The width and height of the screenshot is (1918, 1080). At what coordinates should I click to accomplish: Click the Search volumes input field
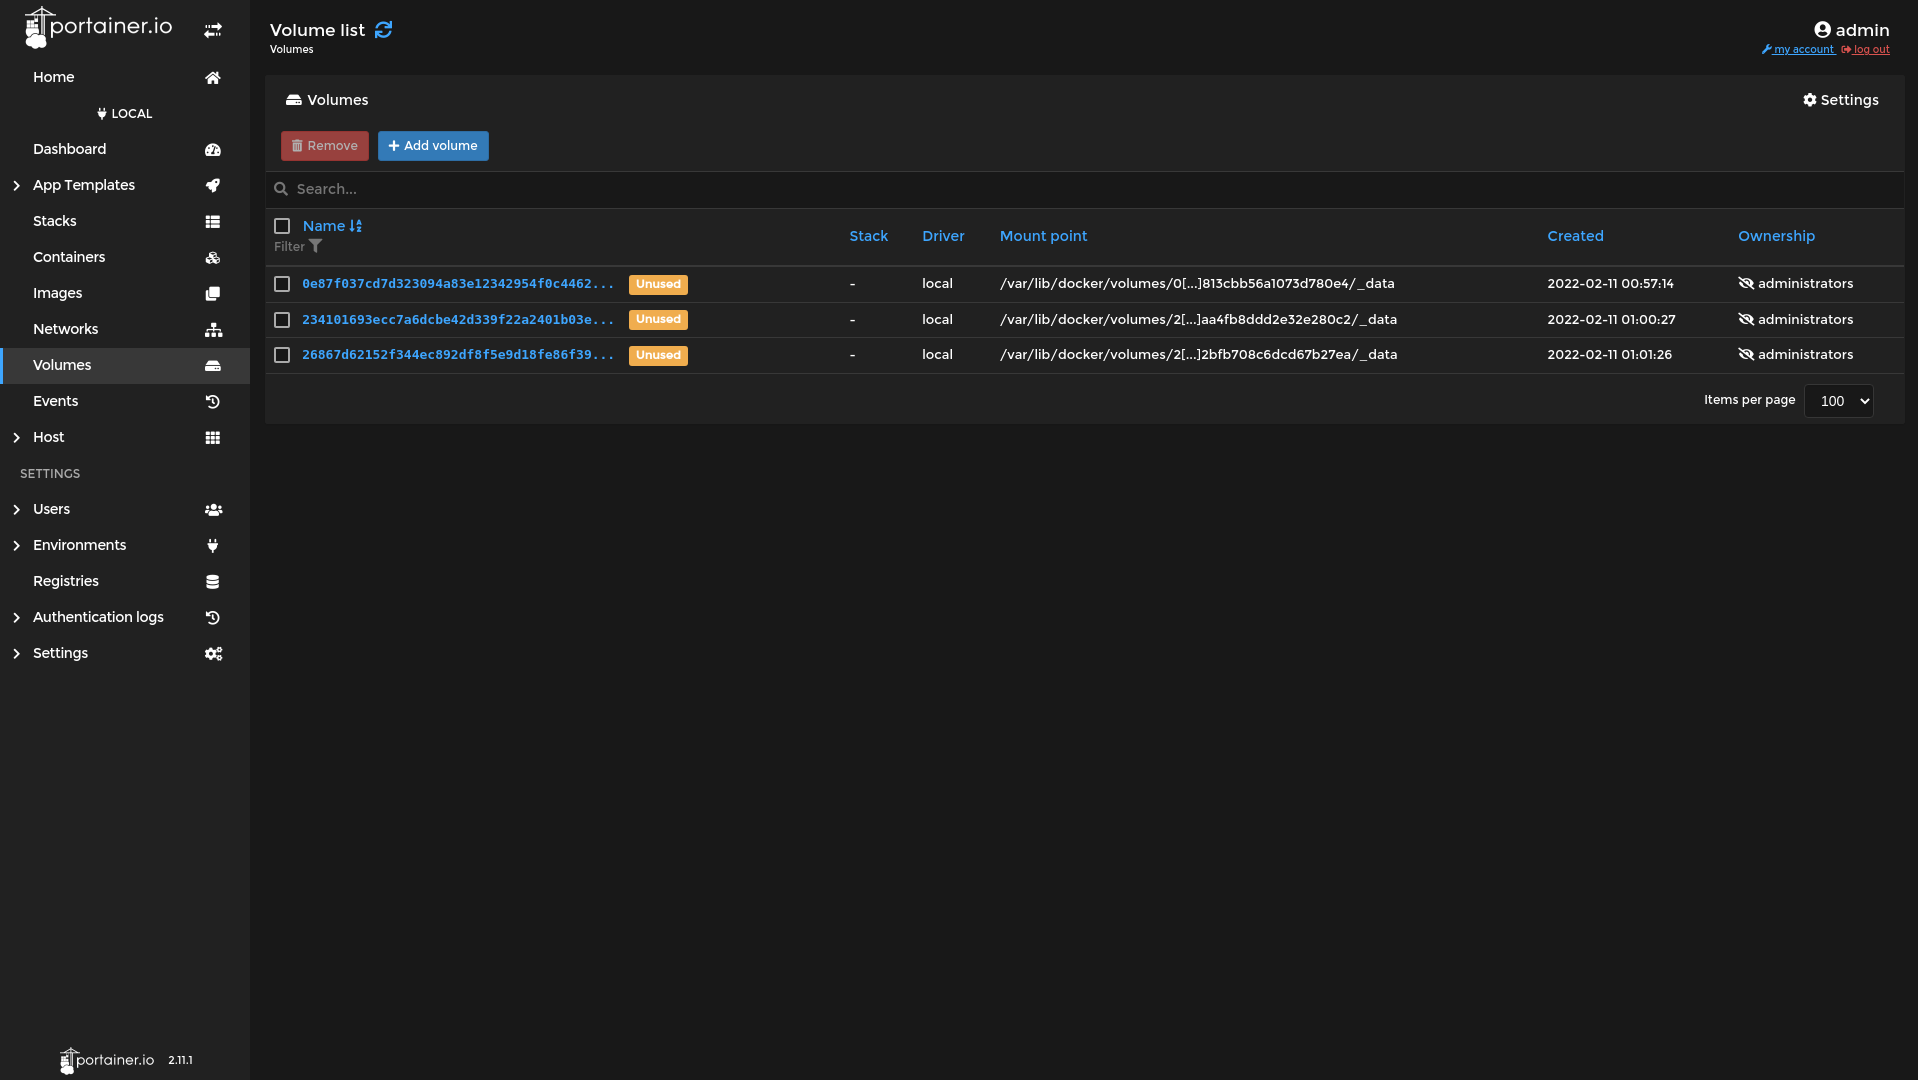pos(1084,189)
